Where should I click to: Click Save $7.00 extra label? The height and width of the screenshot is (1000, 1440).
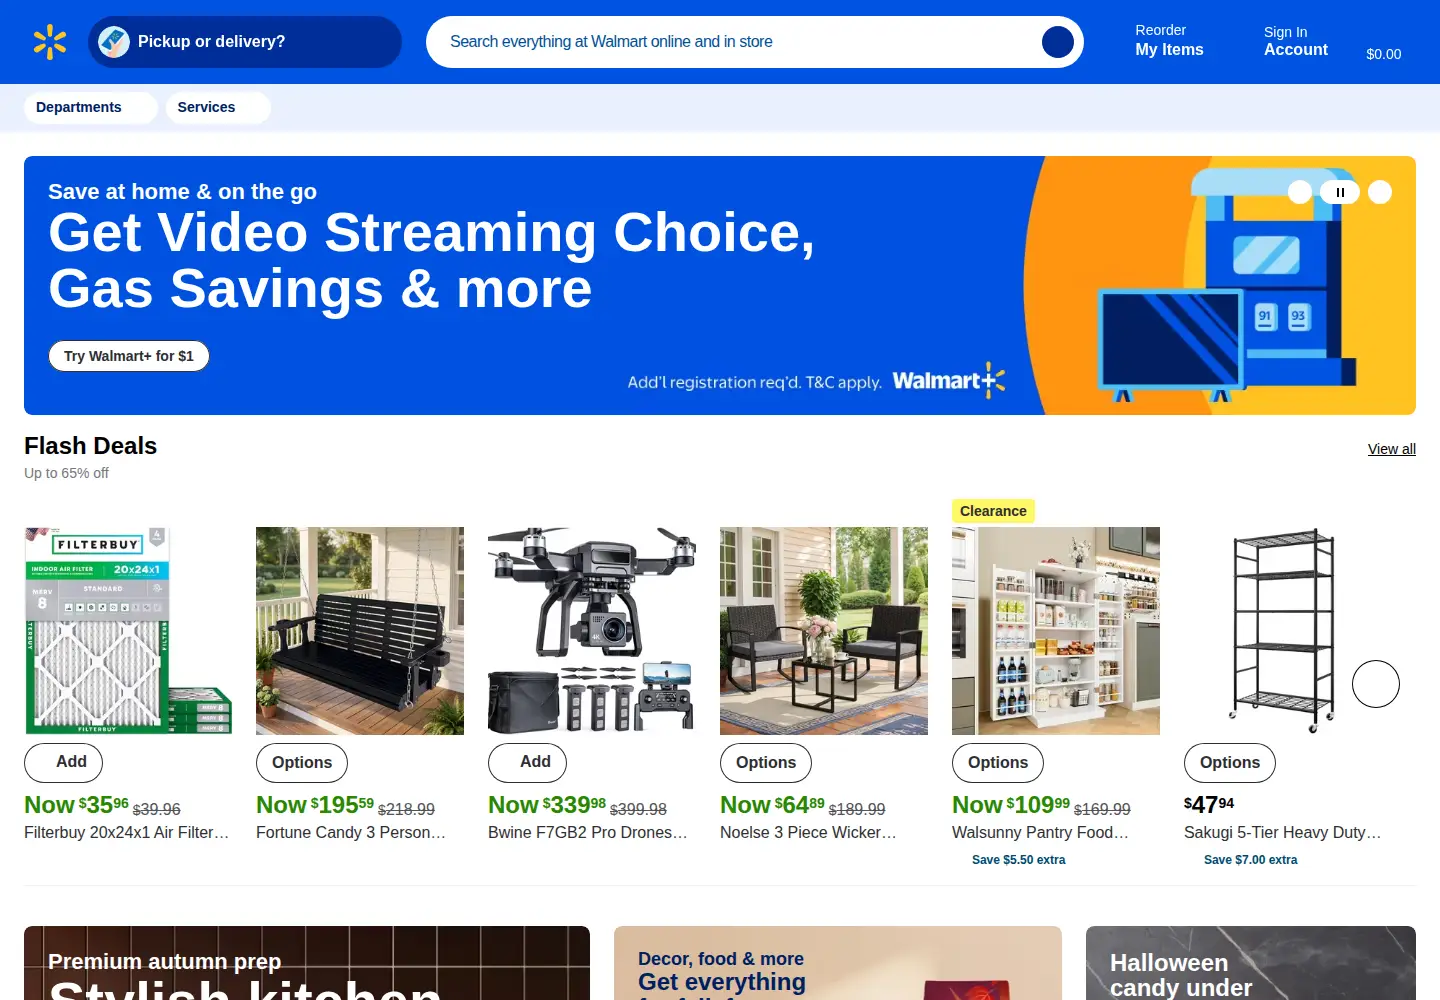pos(1250,860)
